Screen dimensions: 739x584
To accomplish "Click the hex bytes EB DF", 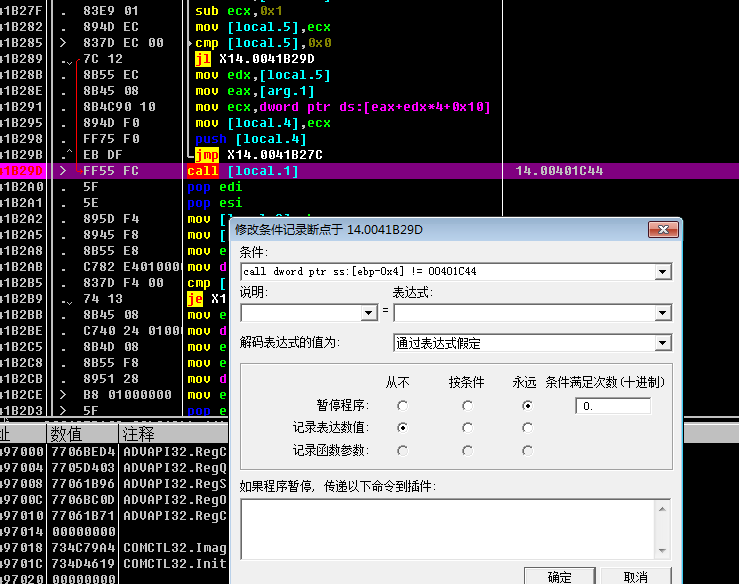I will pos(102,155).
